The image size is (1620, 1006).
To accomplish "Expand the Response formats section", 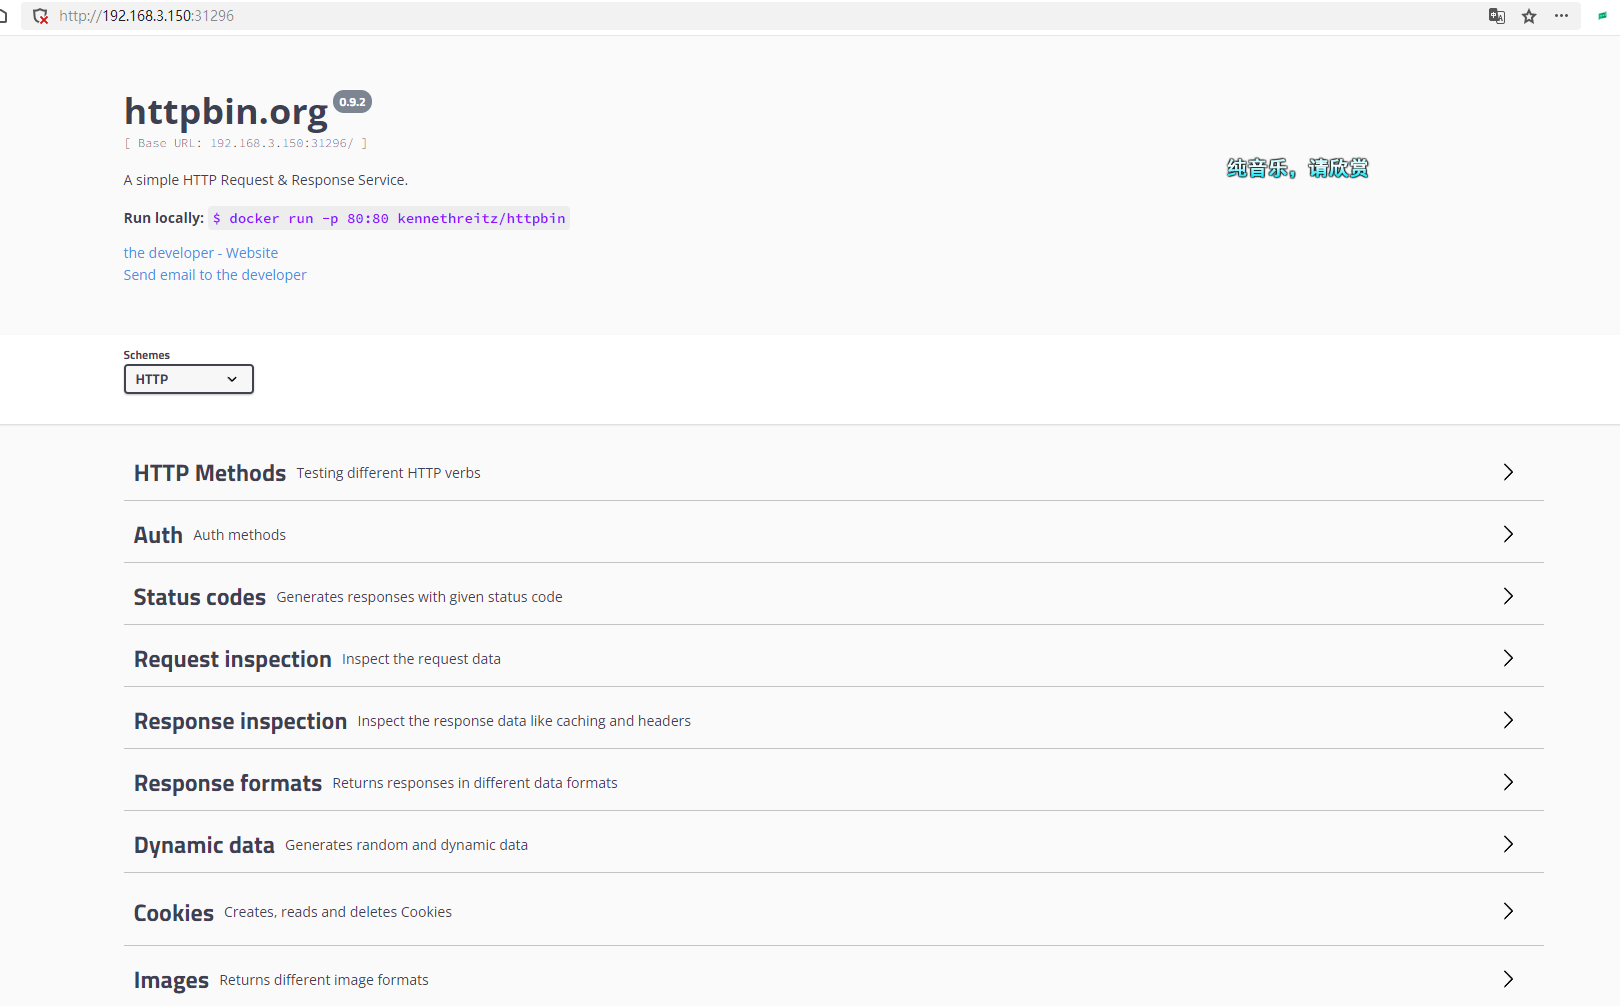I will 228,783.
